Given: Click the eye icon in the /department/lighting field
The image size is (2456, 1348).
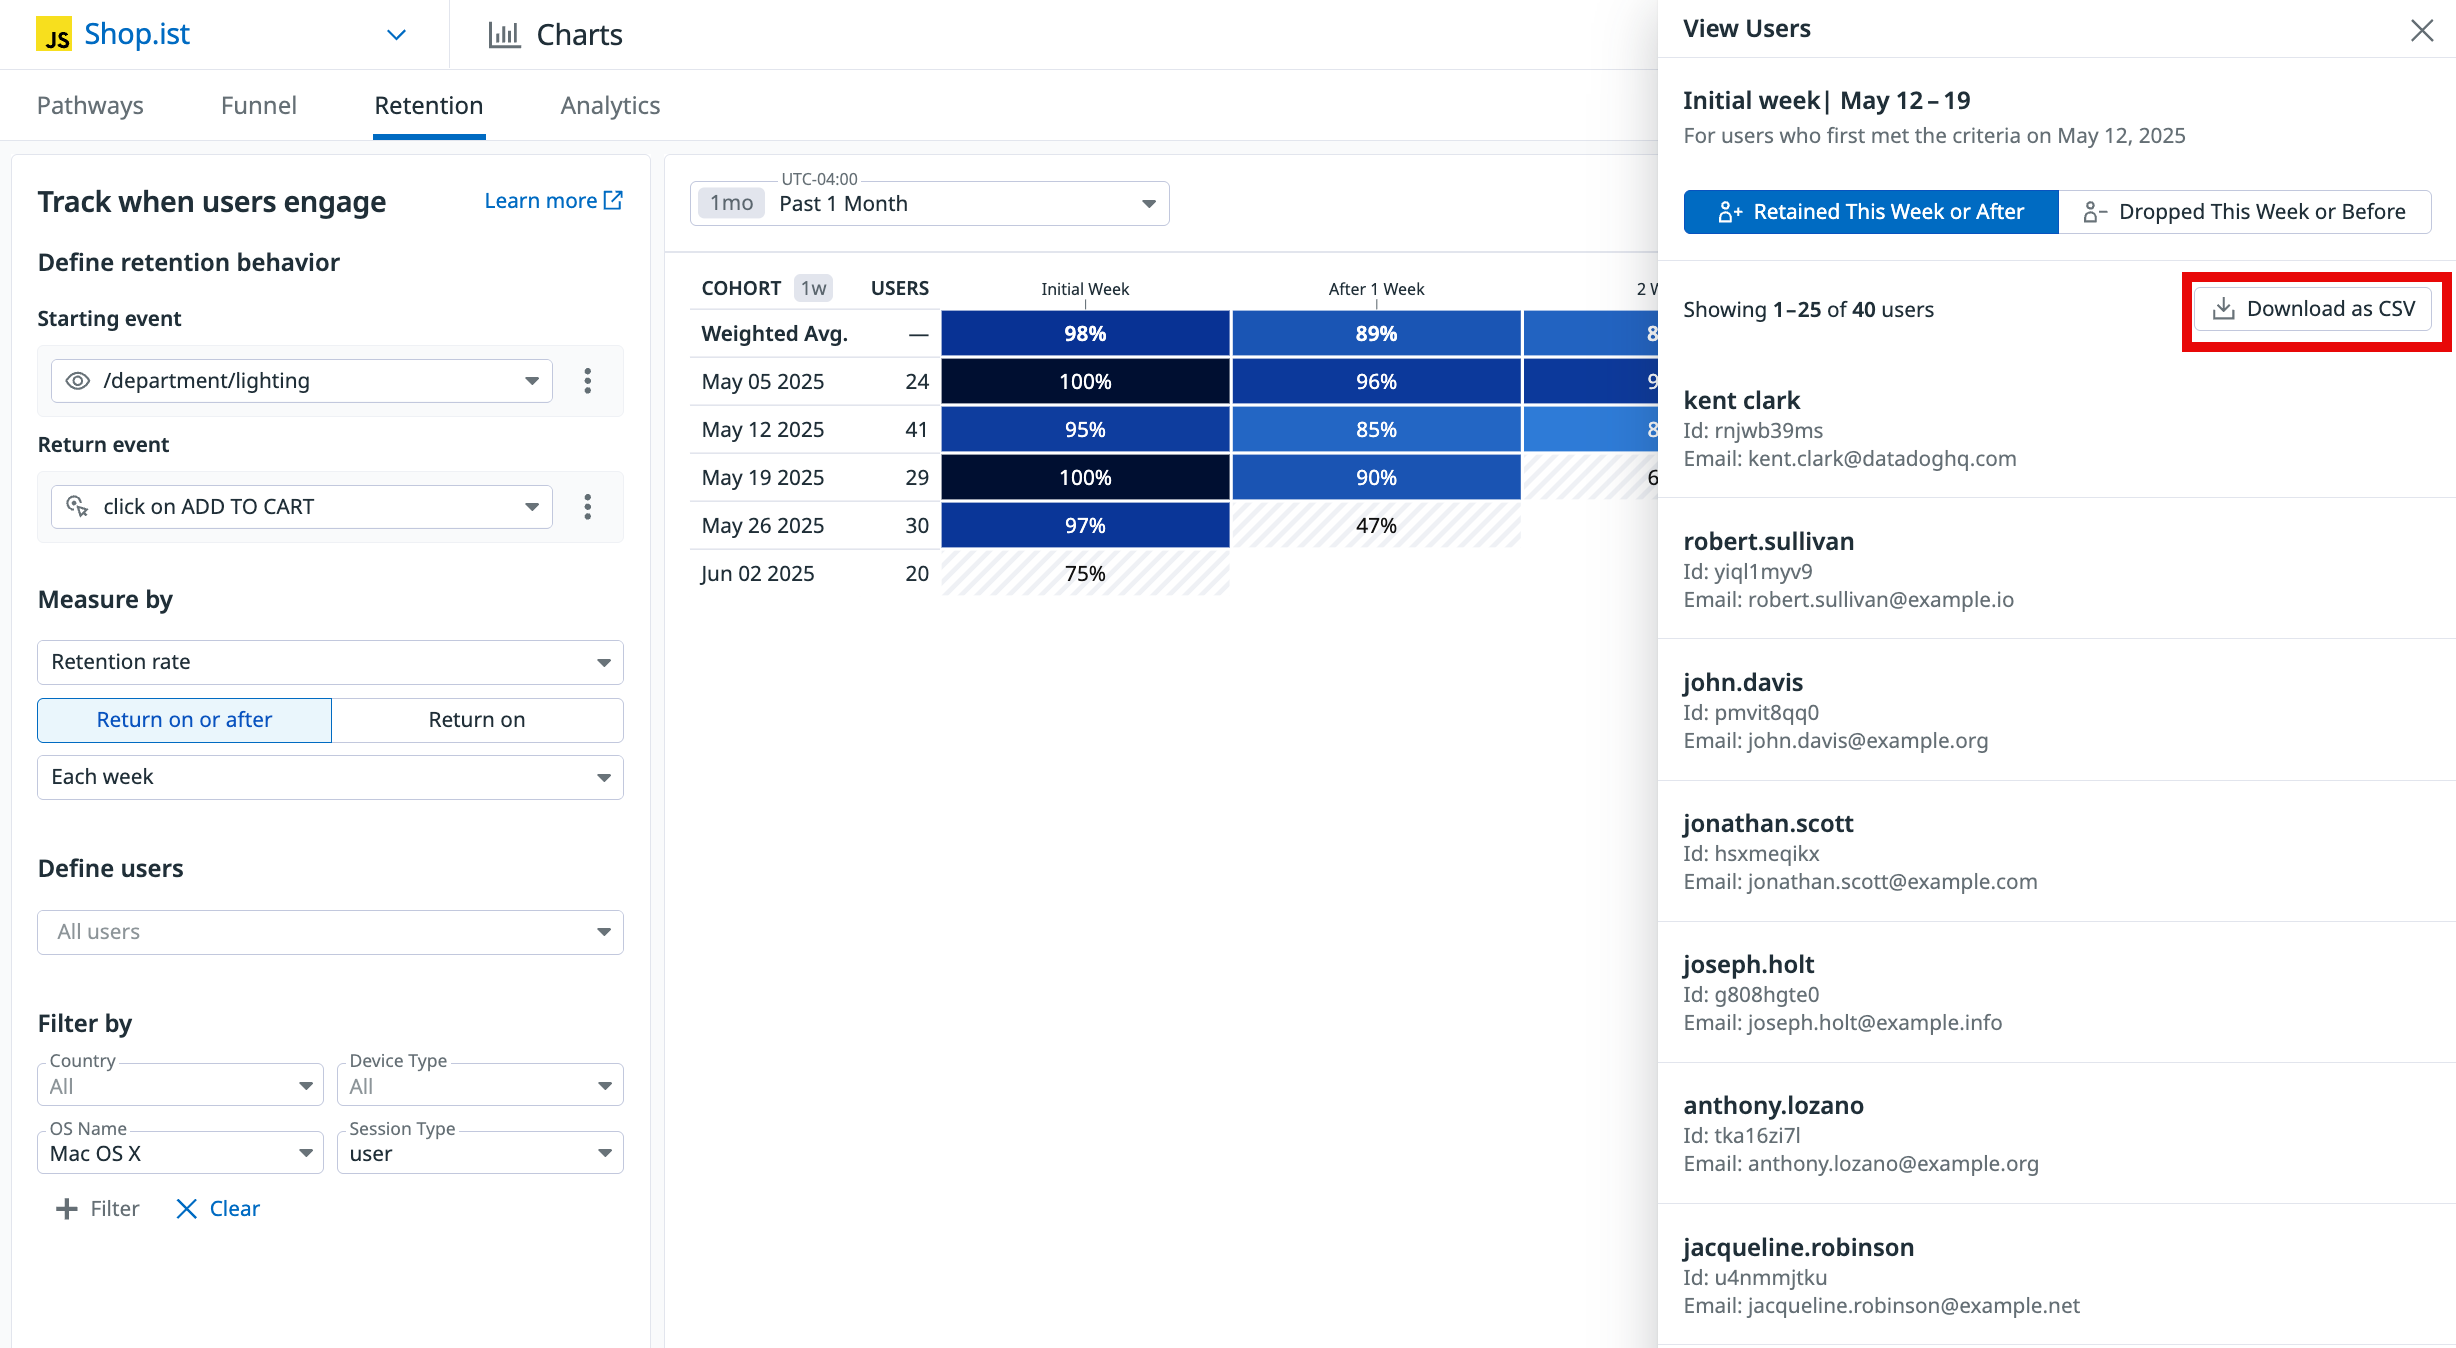Looking at the screenshot, I should [77, 381].
